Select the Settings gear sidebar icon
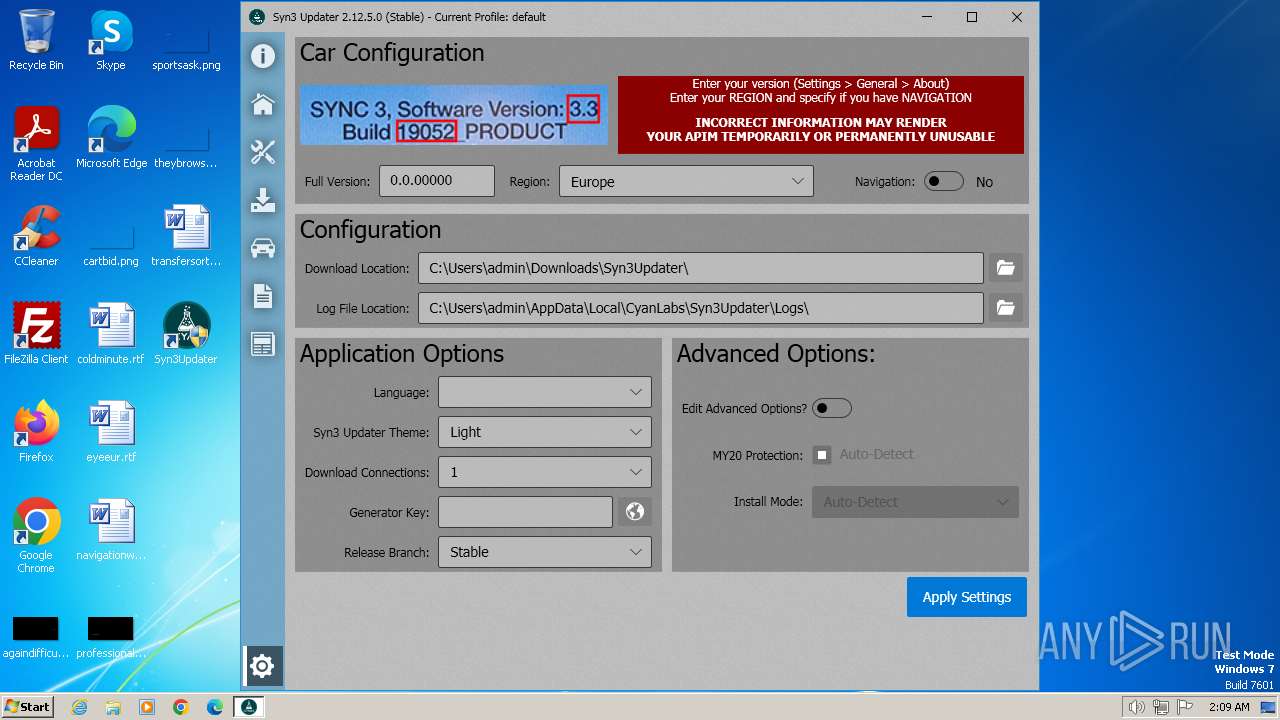The width and height of the screenshot is (1280, 720). [262, 665]
